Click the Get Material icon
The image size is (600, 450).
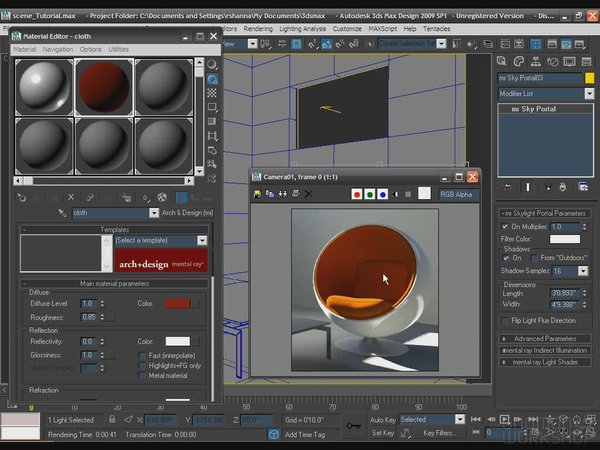tap(21, 197)
